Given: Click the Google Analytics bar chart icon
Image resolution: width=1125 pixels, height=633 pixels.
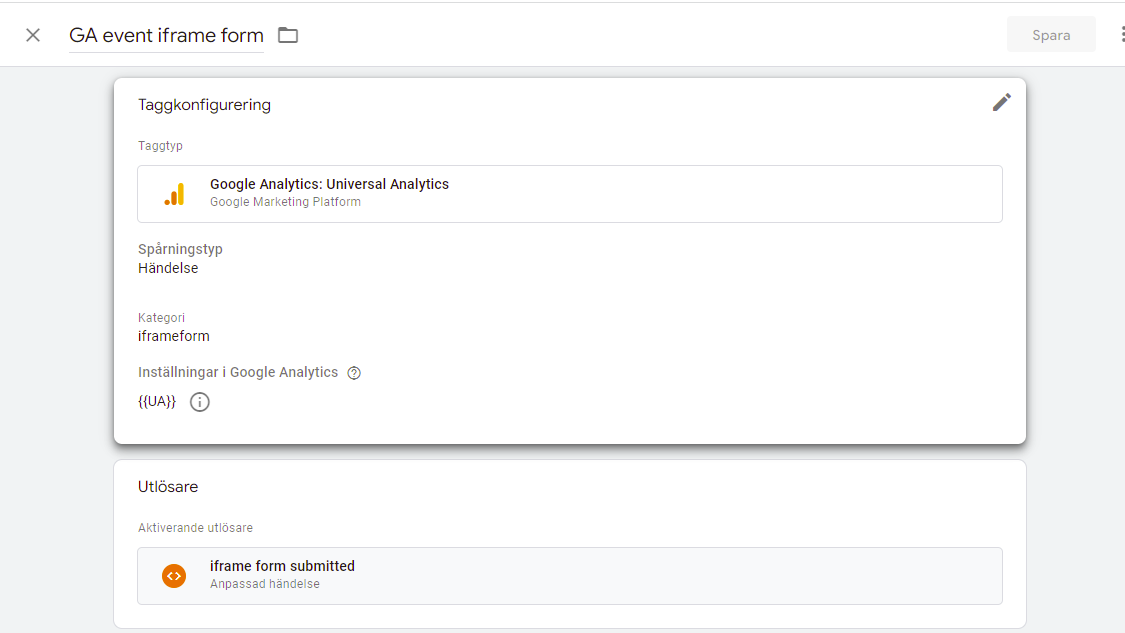Looking at the screenshot, I should [174, 194].
